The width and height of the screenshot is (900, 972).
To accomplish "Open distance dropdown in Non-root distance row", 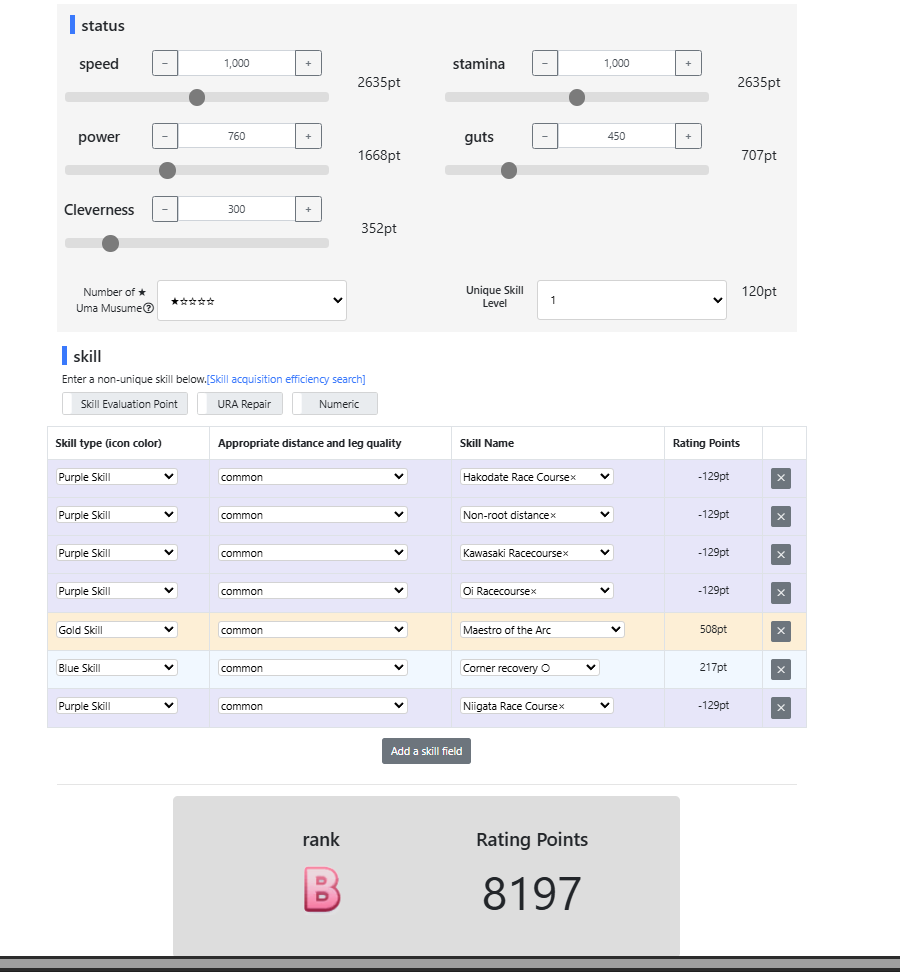I will 312,515.
